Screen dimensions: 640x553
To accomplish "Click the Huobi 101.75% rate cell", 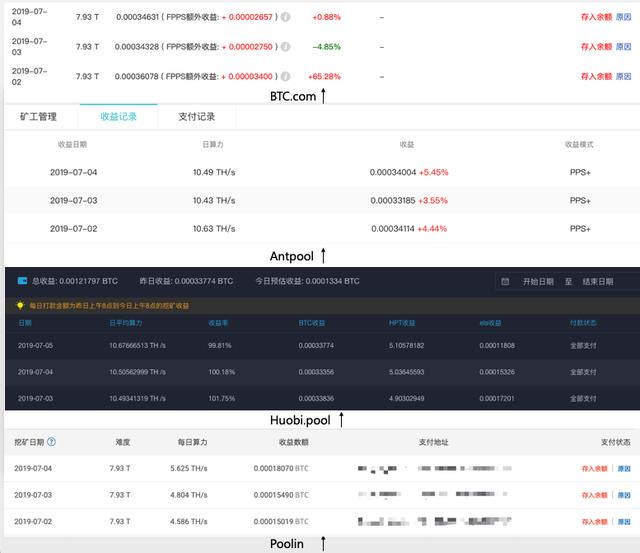I will (x=222, y=398).
